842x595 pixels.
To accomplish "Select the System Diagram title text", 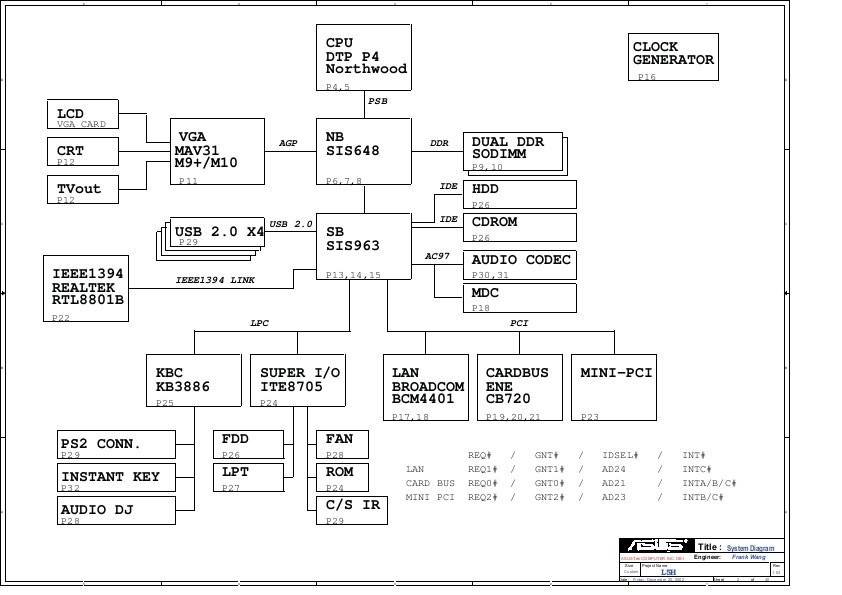I will point(750,548).
